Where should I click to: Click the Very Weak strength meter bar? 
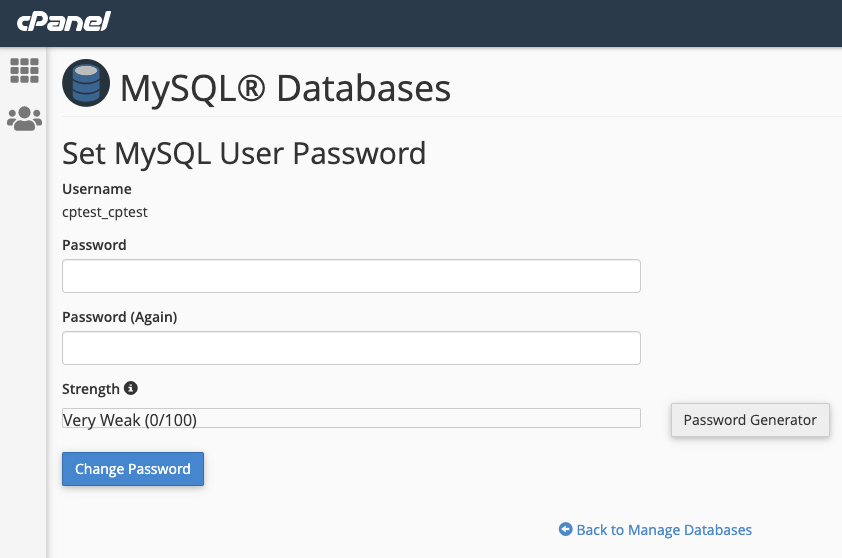click(351, 418)
